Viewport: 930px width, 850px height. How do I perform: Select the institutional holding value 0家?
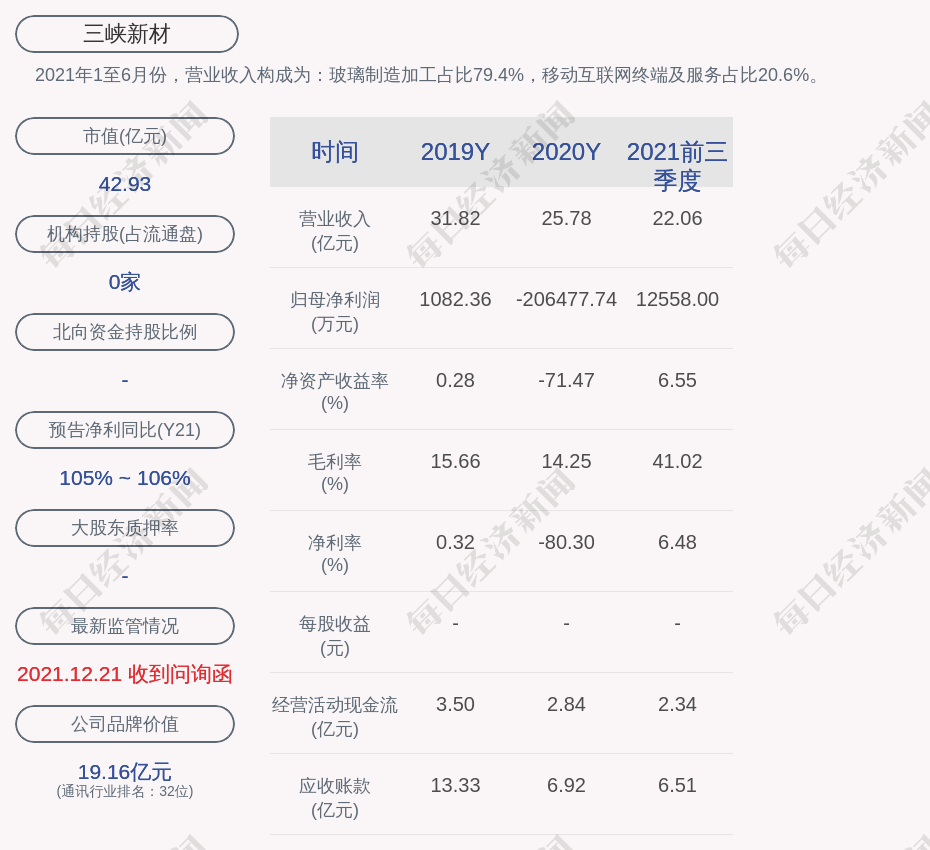click(x=125, y=282)
